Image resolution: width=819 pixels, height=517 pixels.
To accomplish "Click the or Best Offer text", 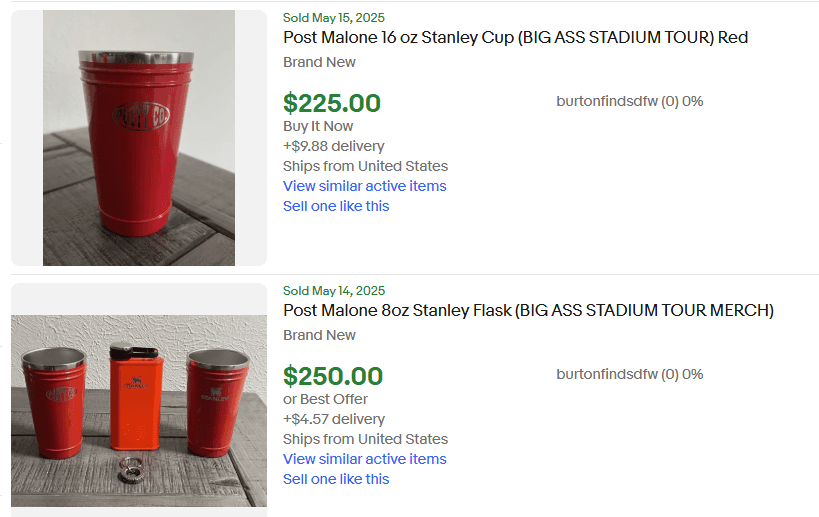I will 325,399.
